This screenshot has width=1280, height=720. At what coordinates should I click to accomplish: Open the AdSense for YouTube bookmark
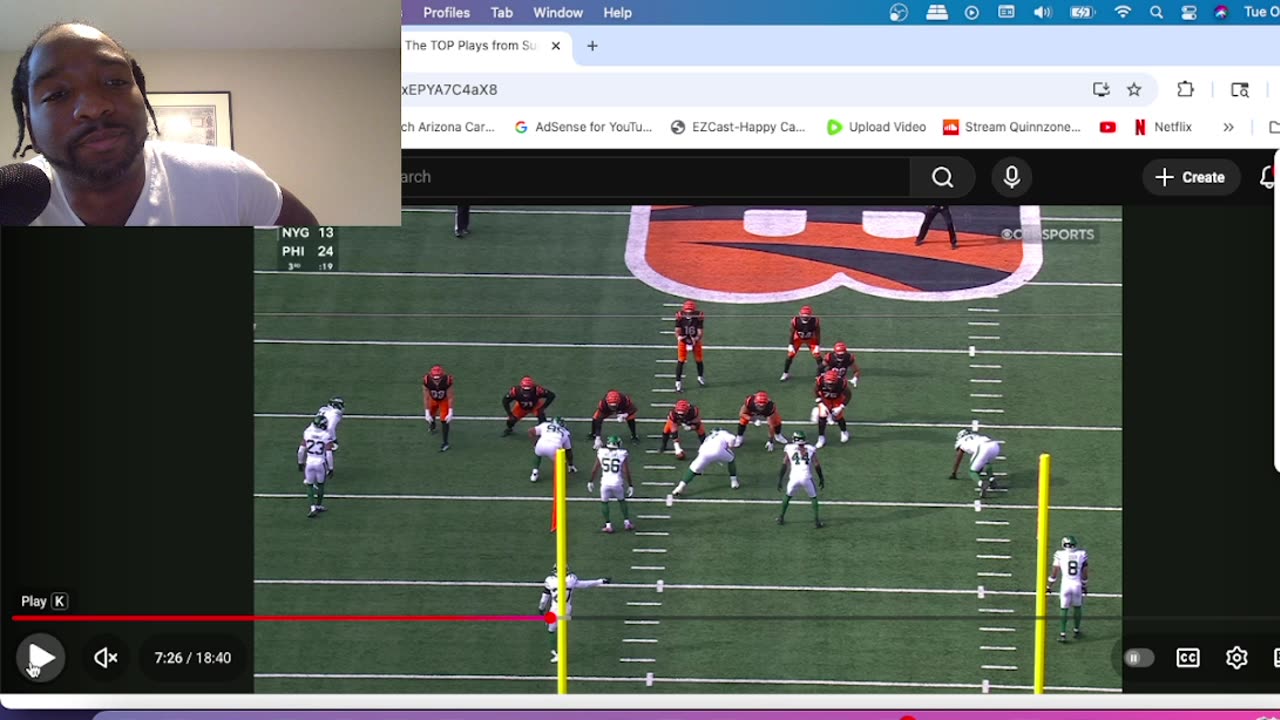click(x=582, y=127)
